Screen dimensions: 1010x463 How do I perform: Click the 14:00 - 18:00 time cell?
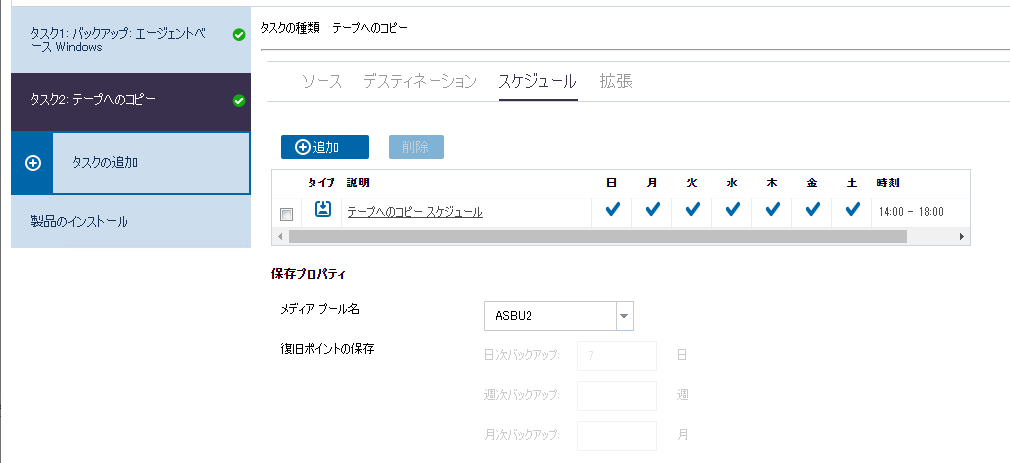[x=911, y=212]
